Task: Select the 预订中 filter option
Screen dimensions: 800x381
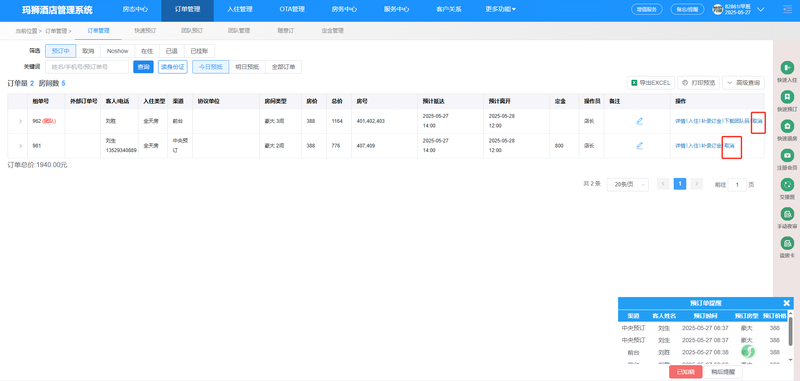Action: 61,51
